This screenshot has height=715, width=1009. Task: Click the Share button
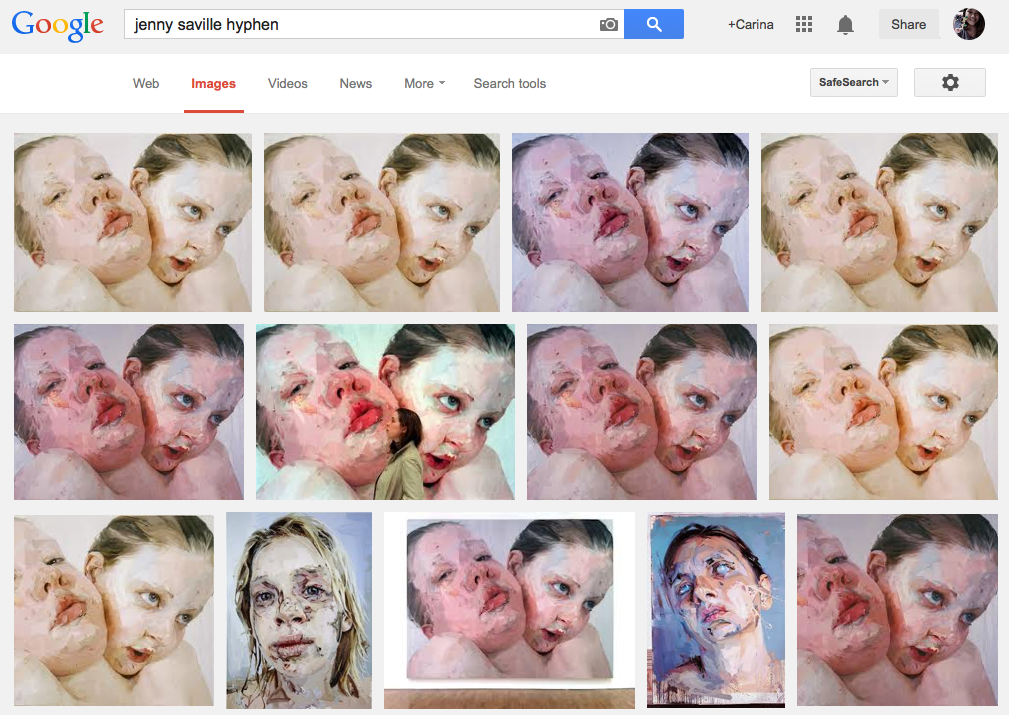point(908,25)
